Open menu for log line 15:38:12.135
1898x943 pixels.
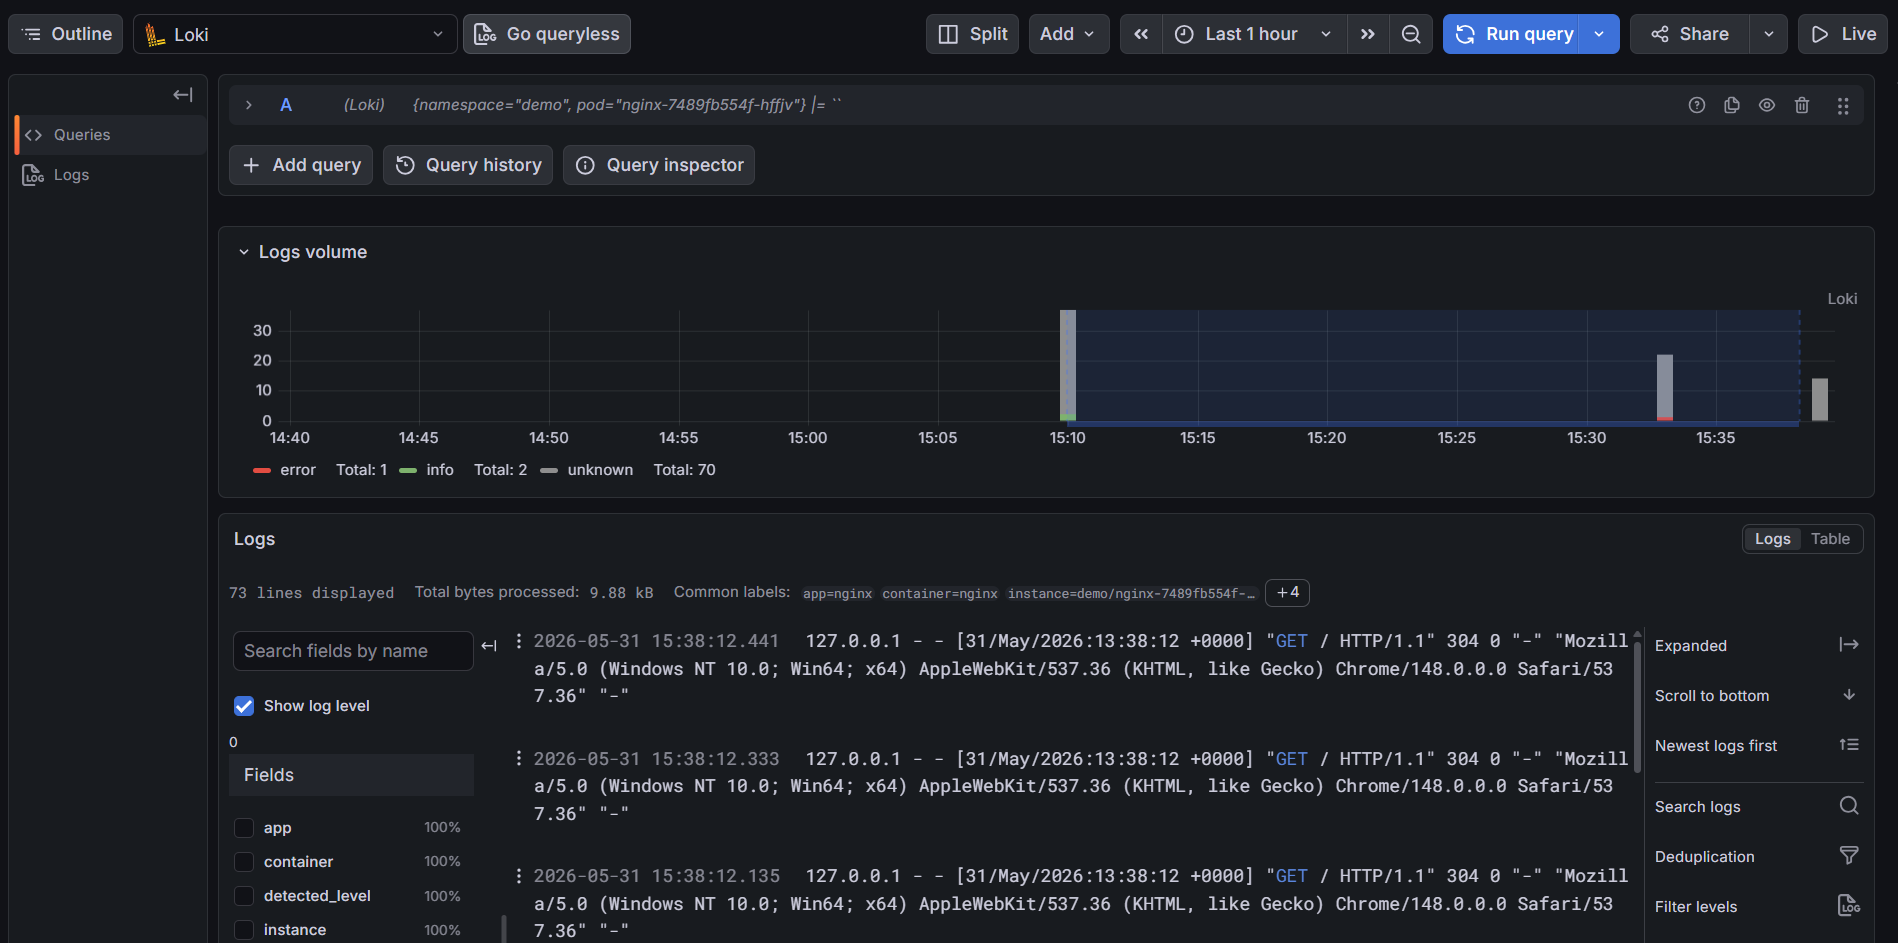tap(518, 876)
